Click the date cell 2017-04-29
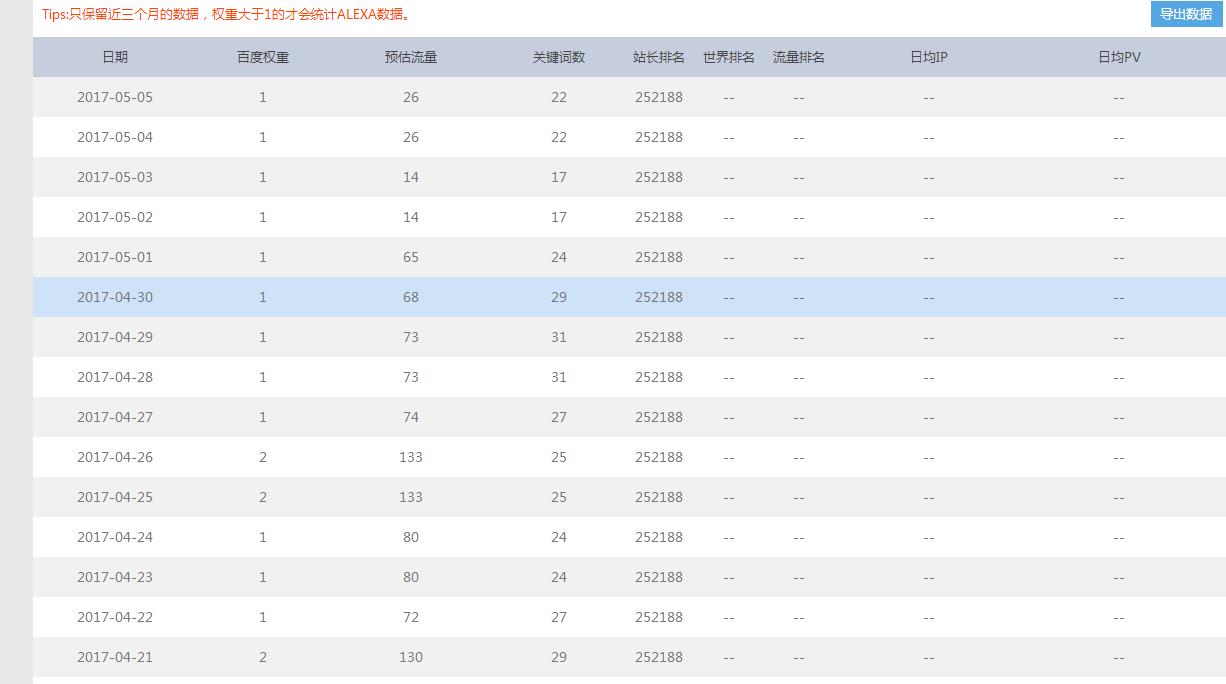Screen dimensions: 1226x684 tap(115, 337)
